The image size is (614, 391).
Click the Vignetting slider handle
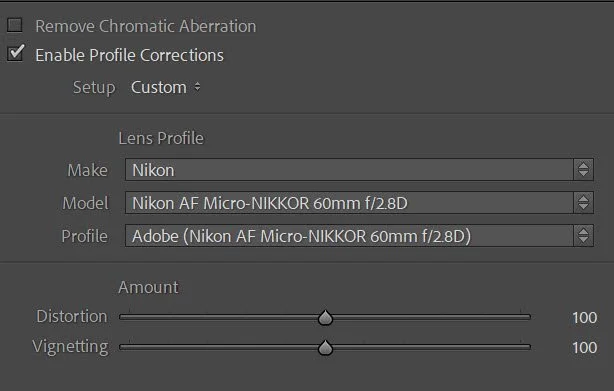click(x=325, y=348)
